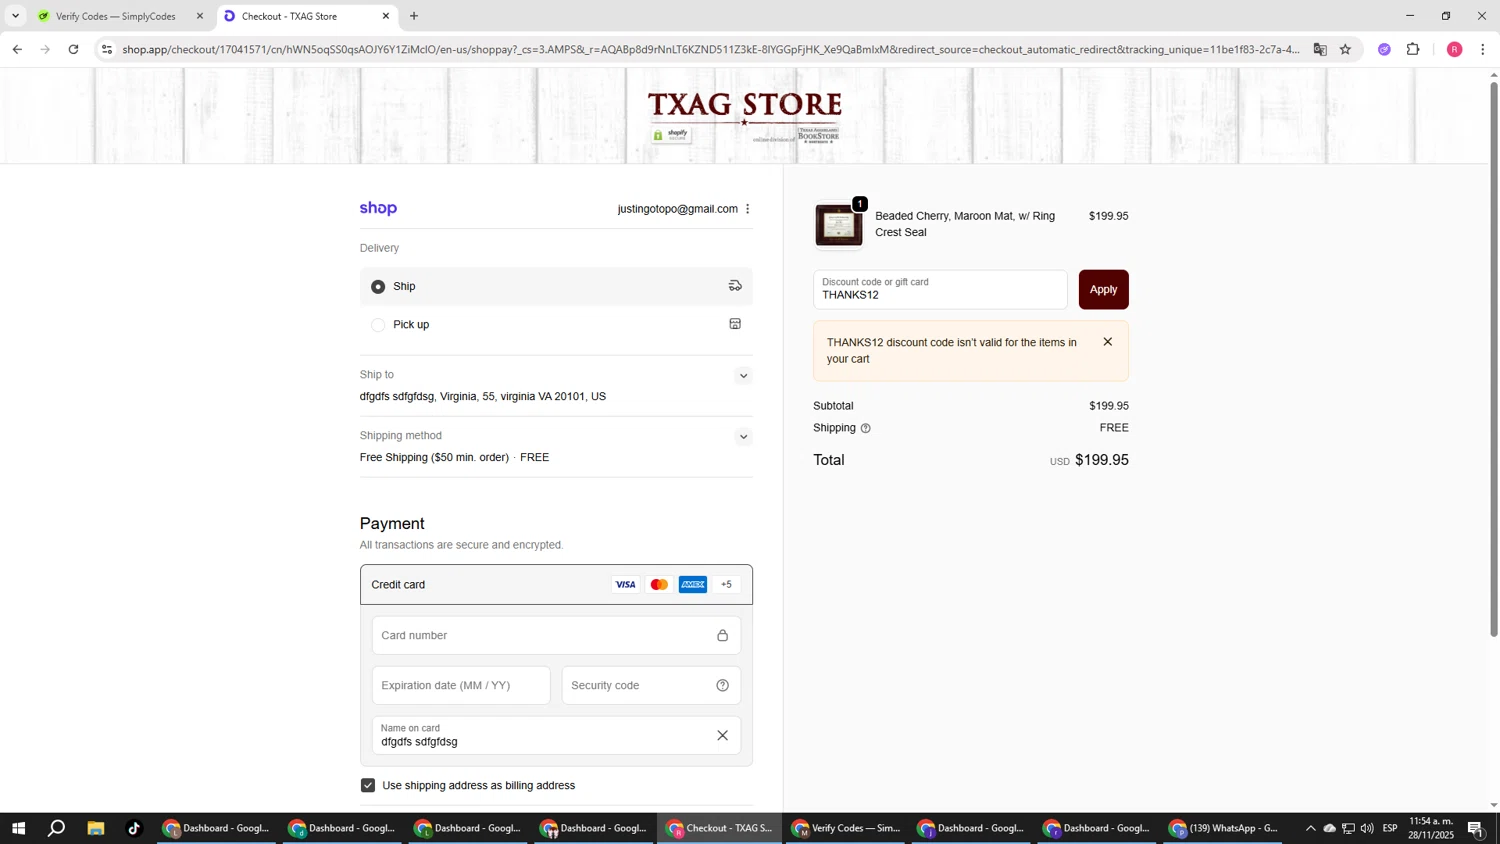Click the Card number field
The width and height of the screenshot is (1500, 844).
point(556,636)
